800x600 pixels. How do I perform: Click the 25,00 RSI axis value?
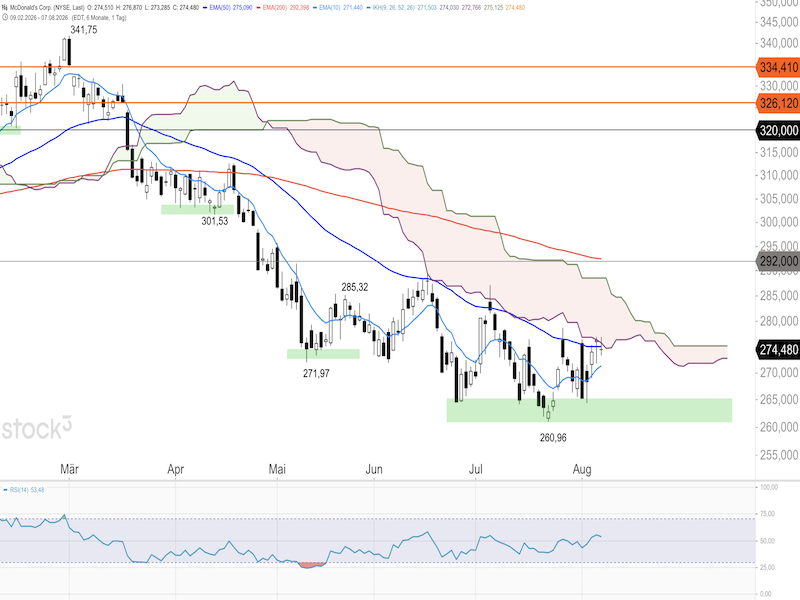click(x=769, y=567)
